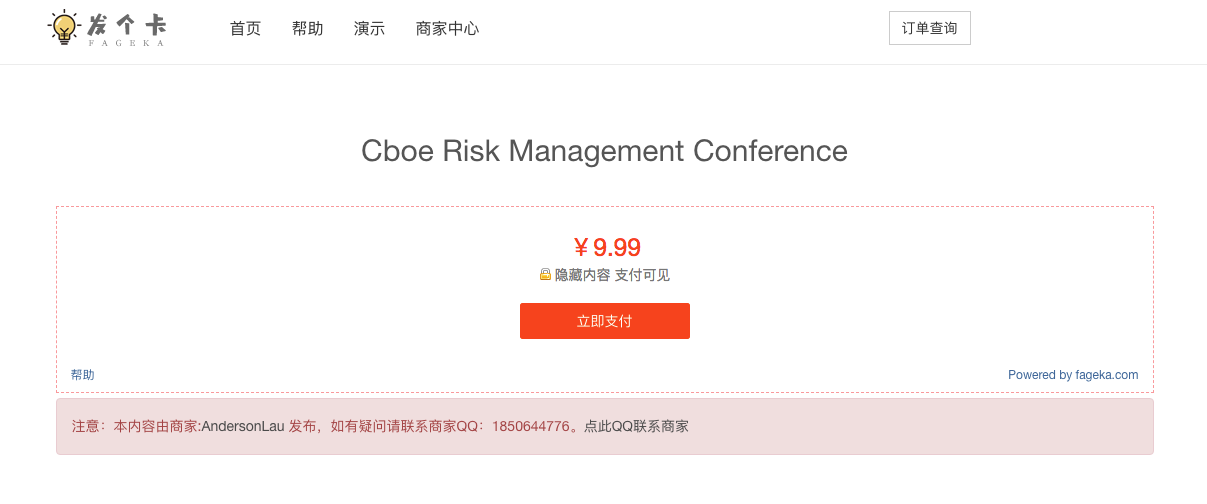This screenshot has width=1207, height=504.
Task: Click the Cboe Risk Management Conference title
Action: tap(604, 151)
